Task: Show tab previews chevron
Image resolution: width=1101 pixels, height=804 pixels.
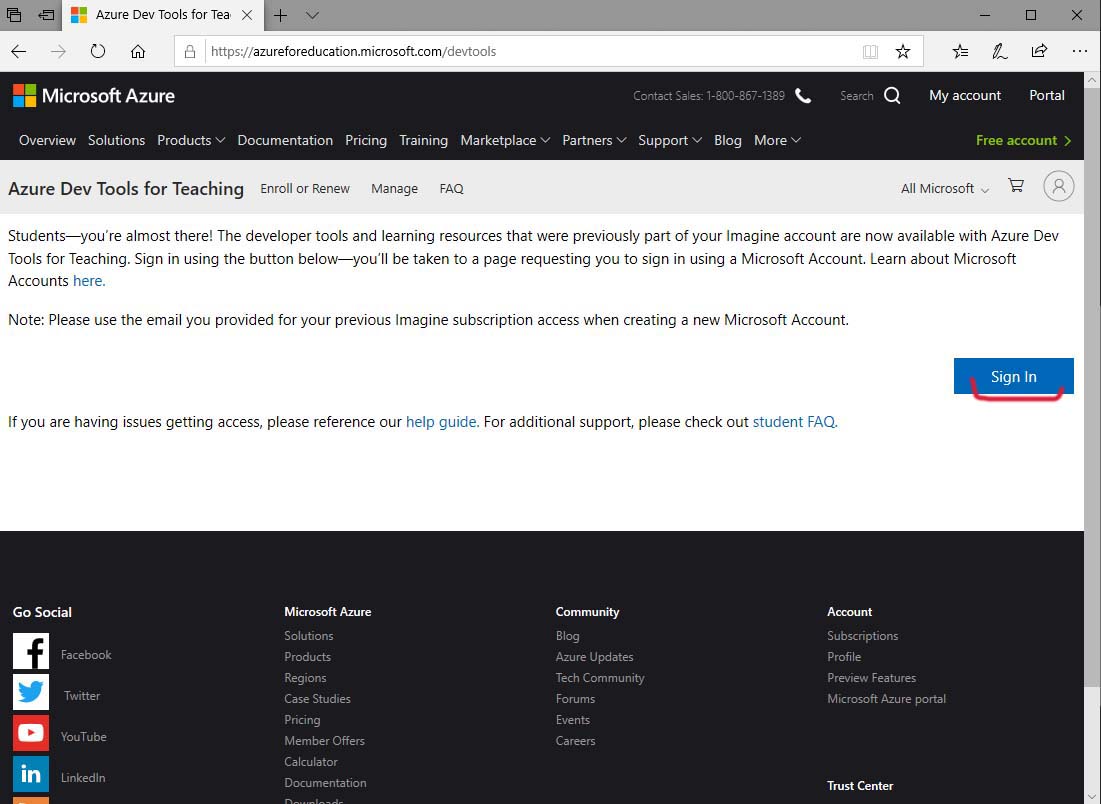Action: click(312, 15)
